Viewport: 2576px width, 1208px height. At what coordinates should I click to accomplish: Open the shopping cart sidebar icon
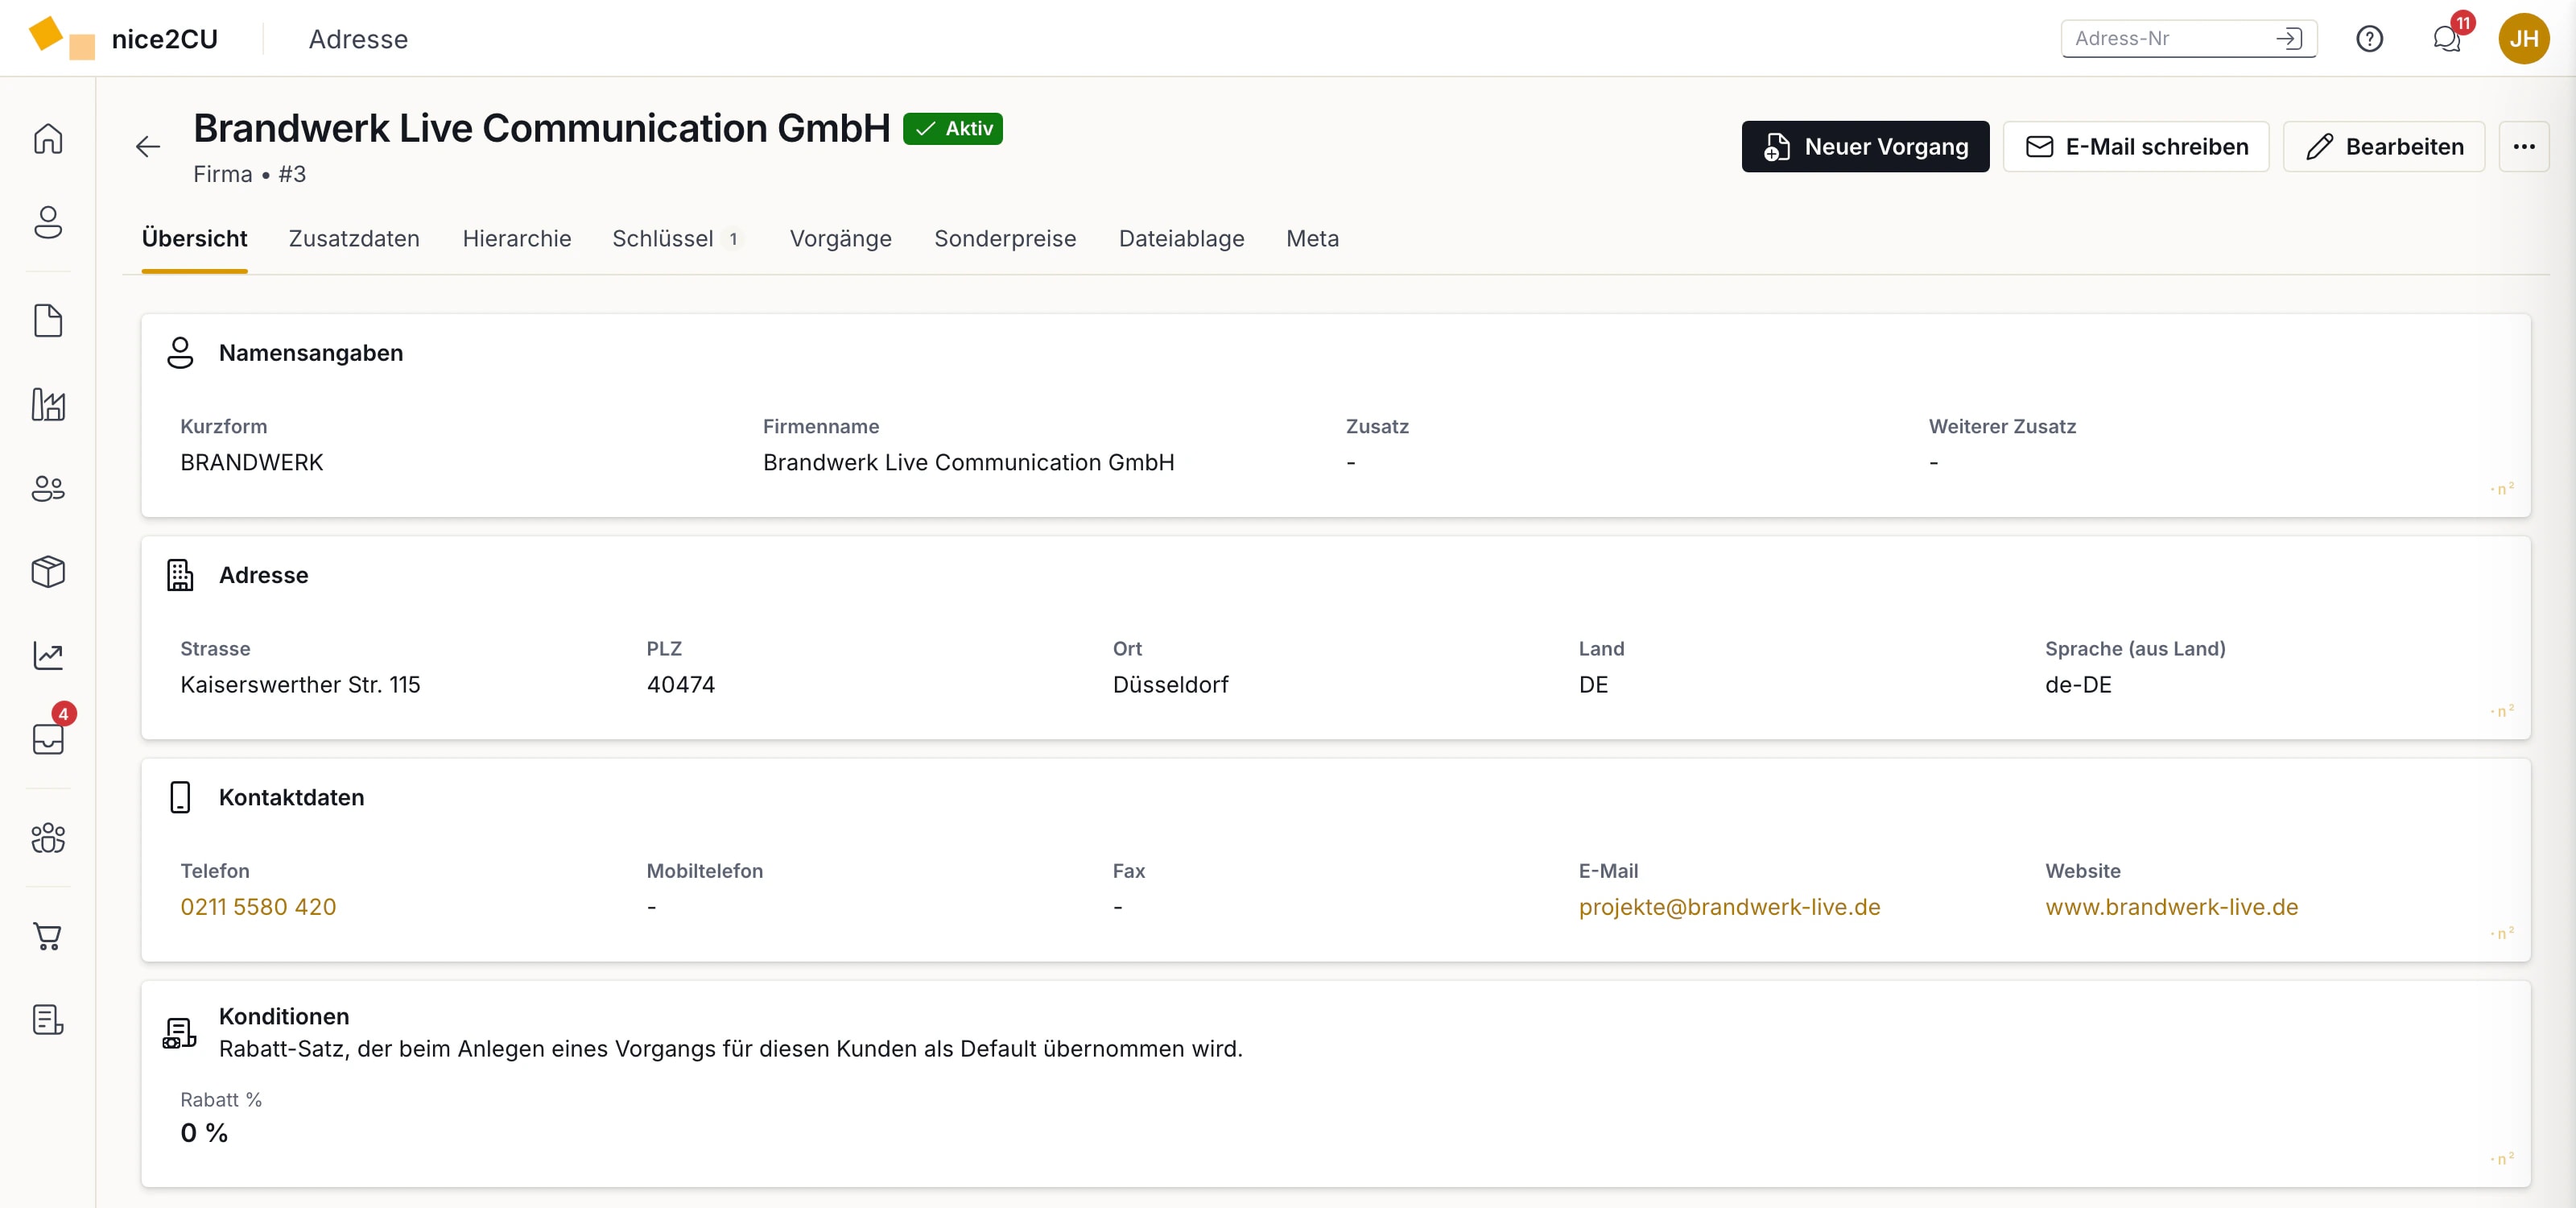[48, 936]
